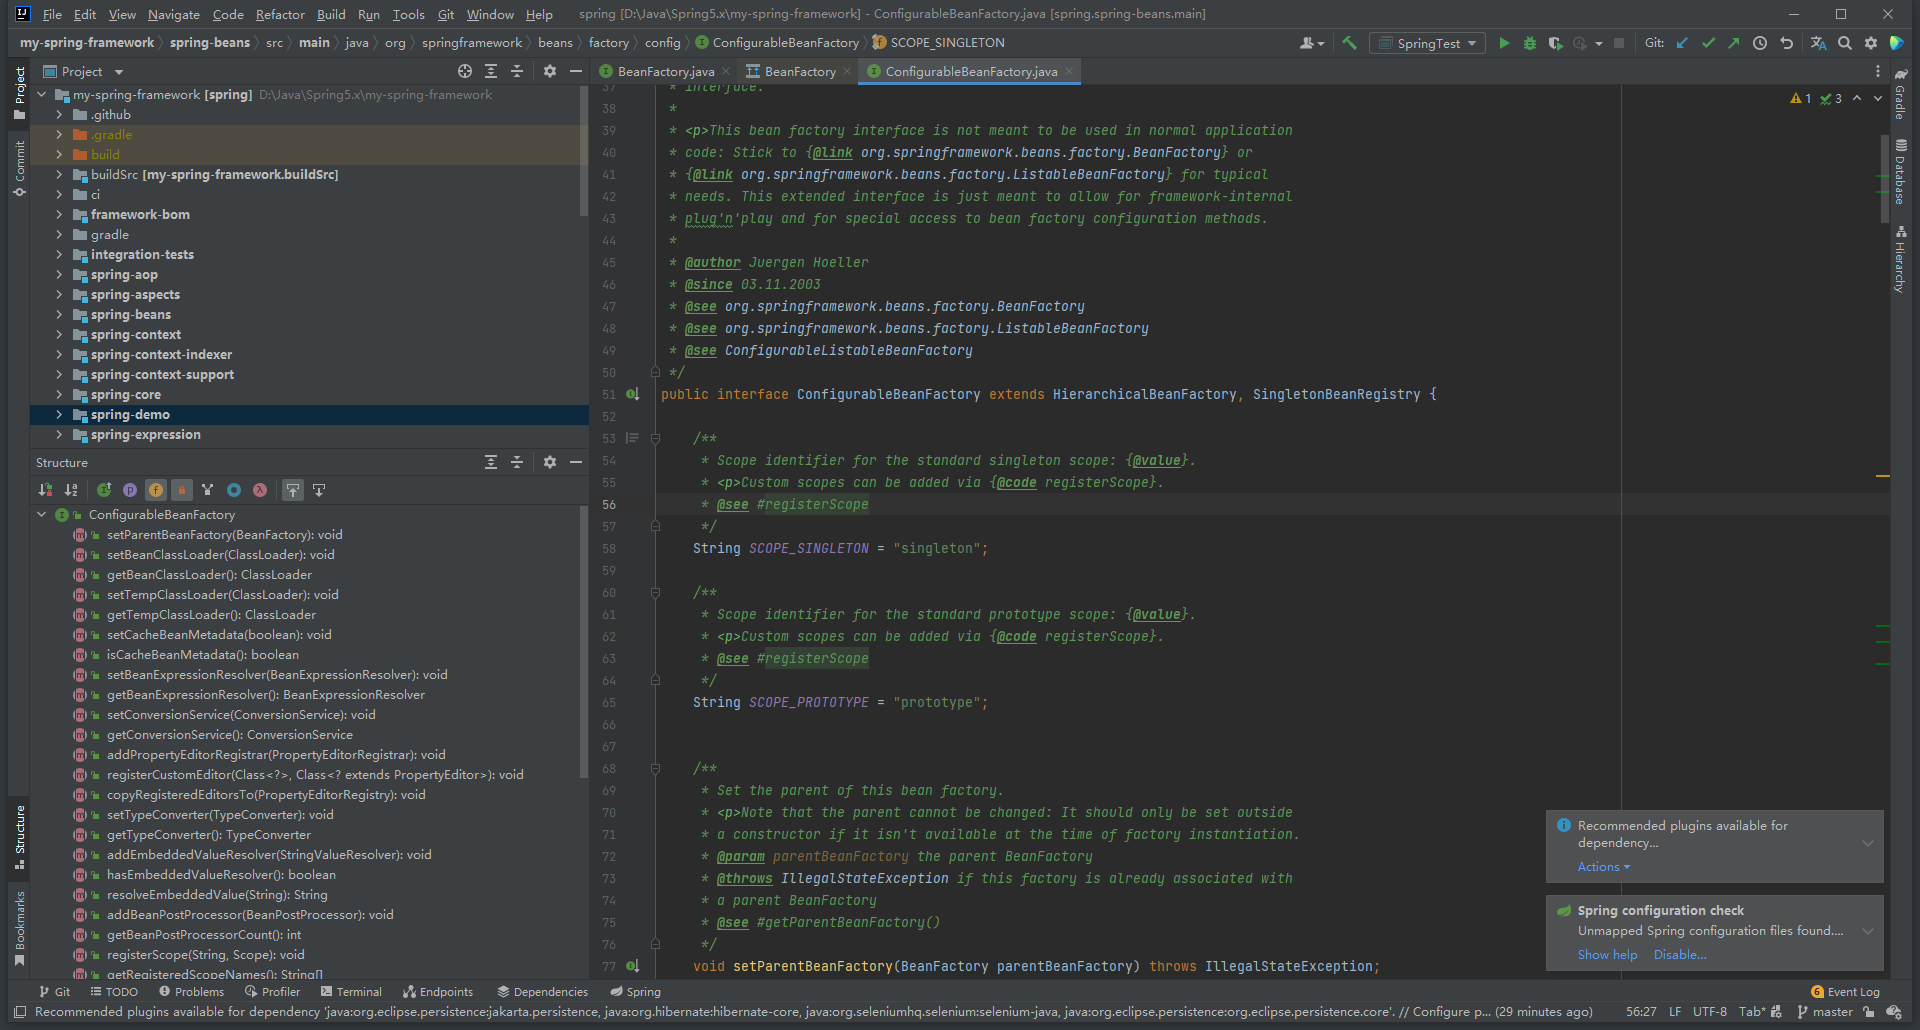Open Project panel options gear

[x=550, y=71]
